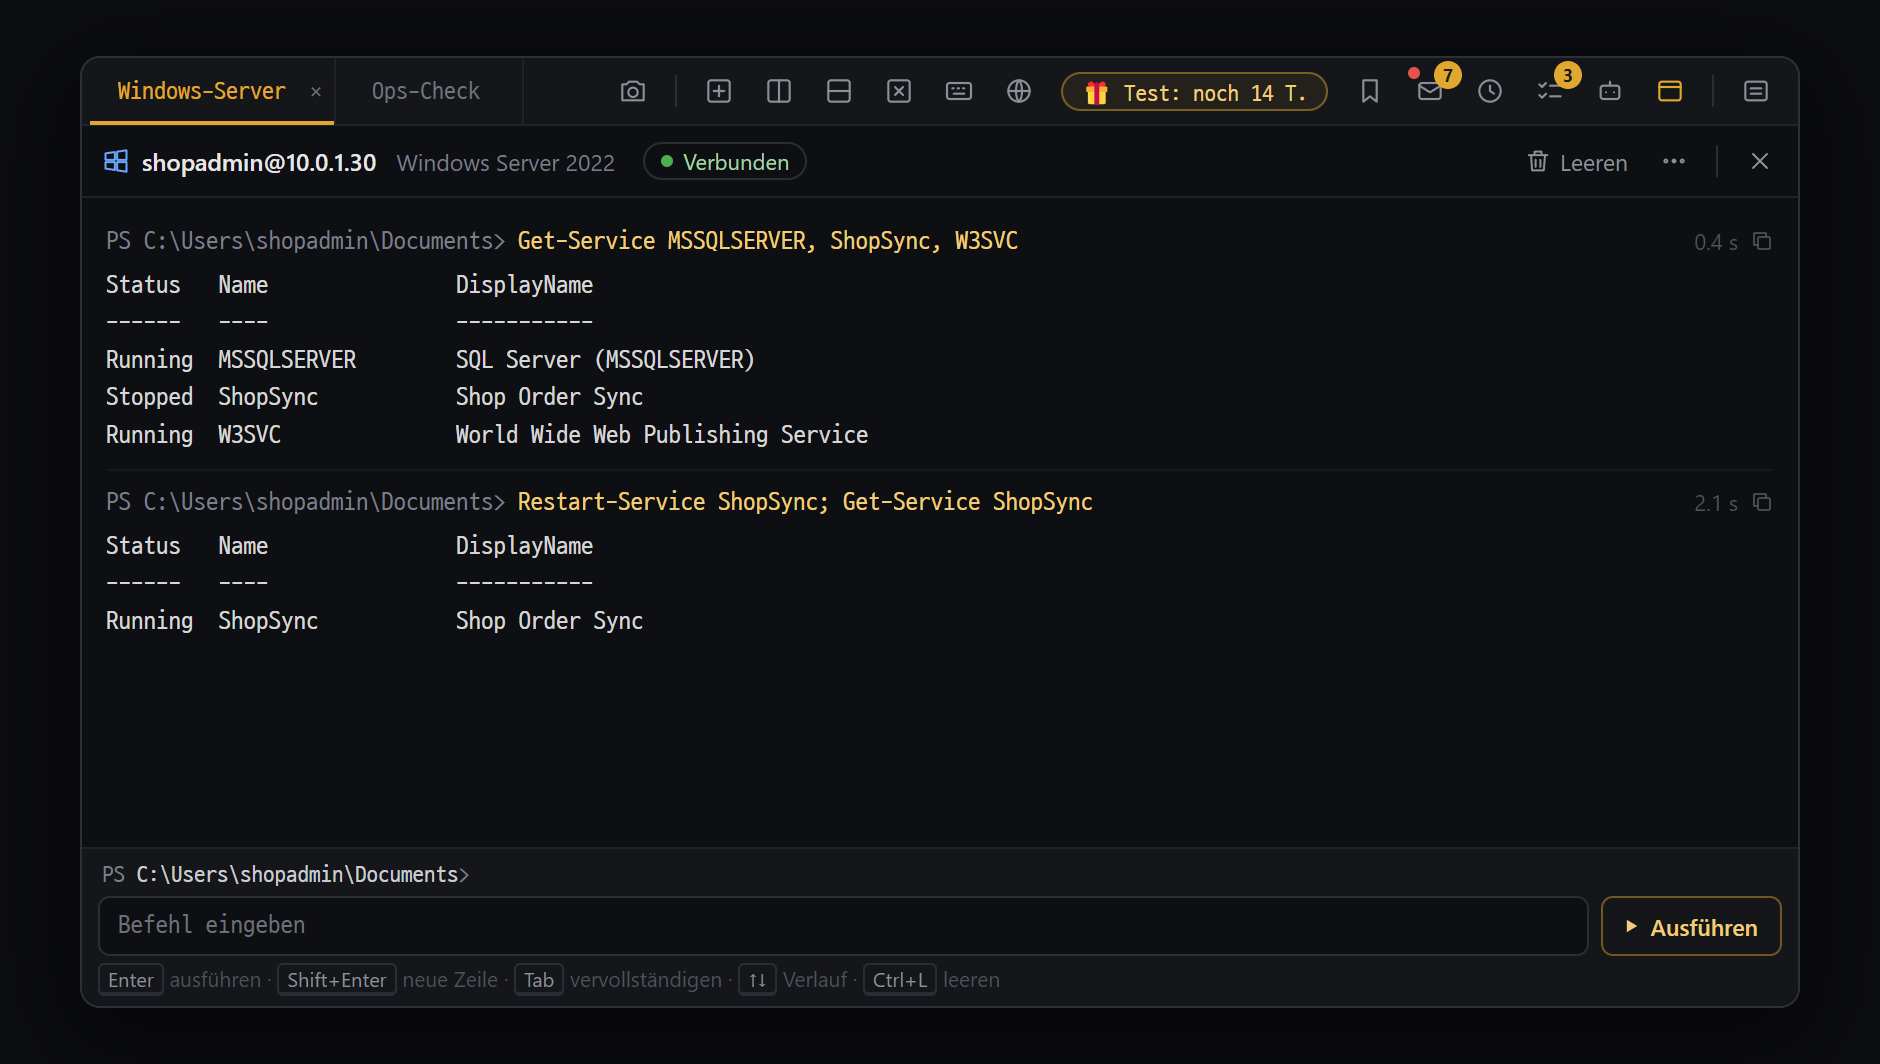Click the trial badge Test: noch 14 T.
Viewport: 1880px width, 1064px height.
(x=1194, y=92)
